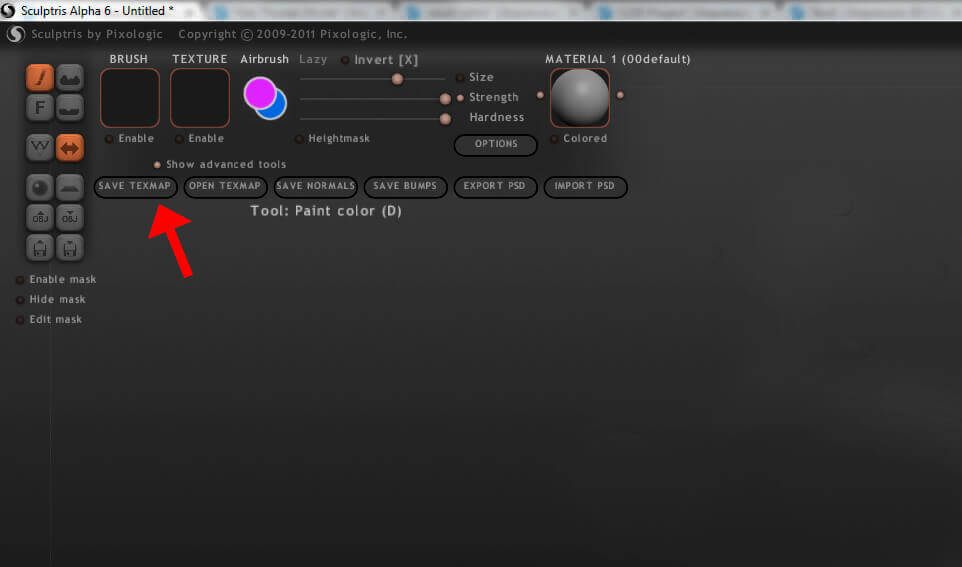This screenshot has height=567, width=962.
Task: Click the Hardness slider handle
Action: tap(445, 119)
